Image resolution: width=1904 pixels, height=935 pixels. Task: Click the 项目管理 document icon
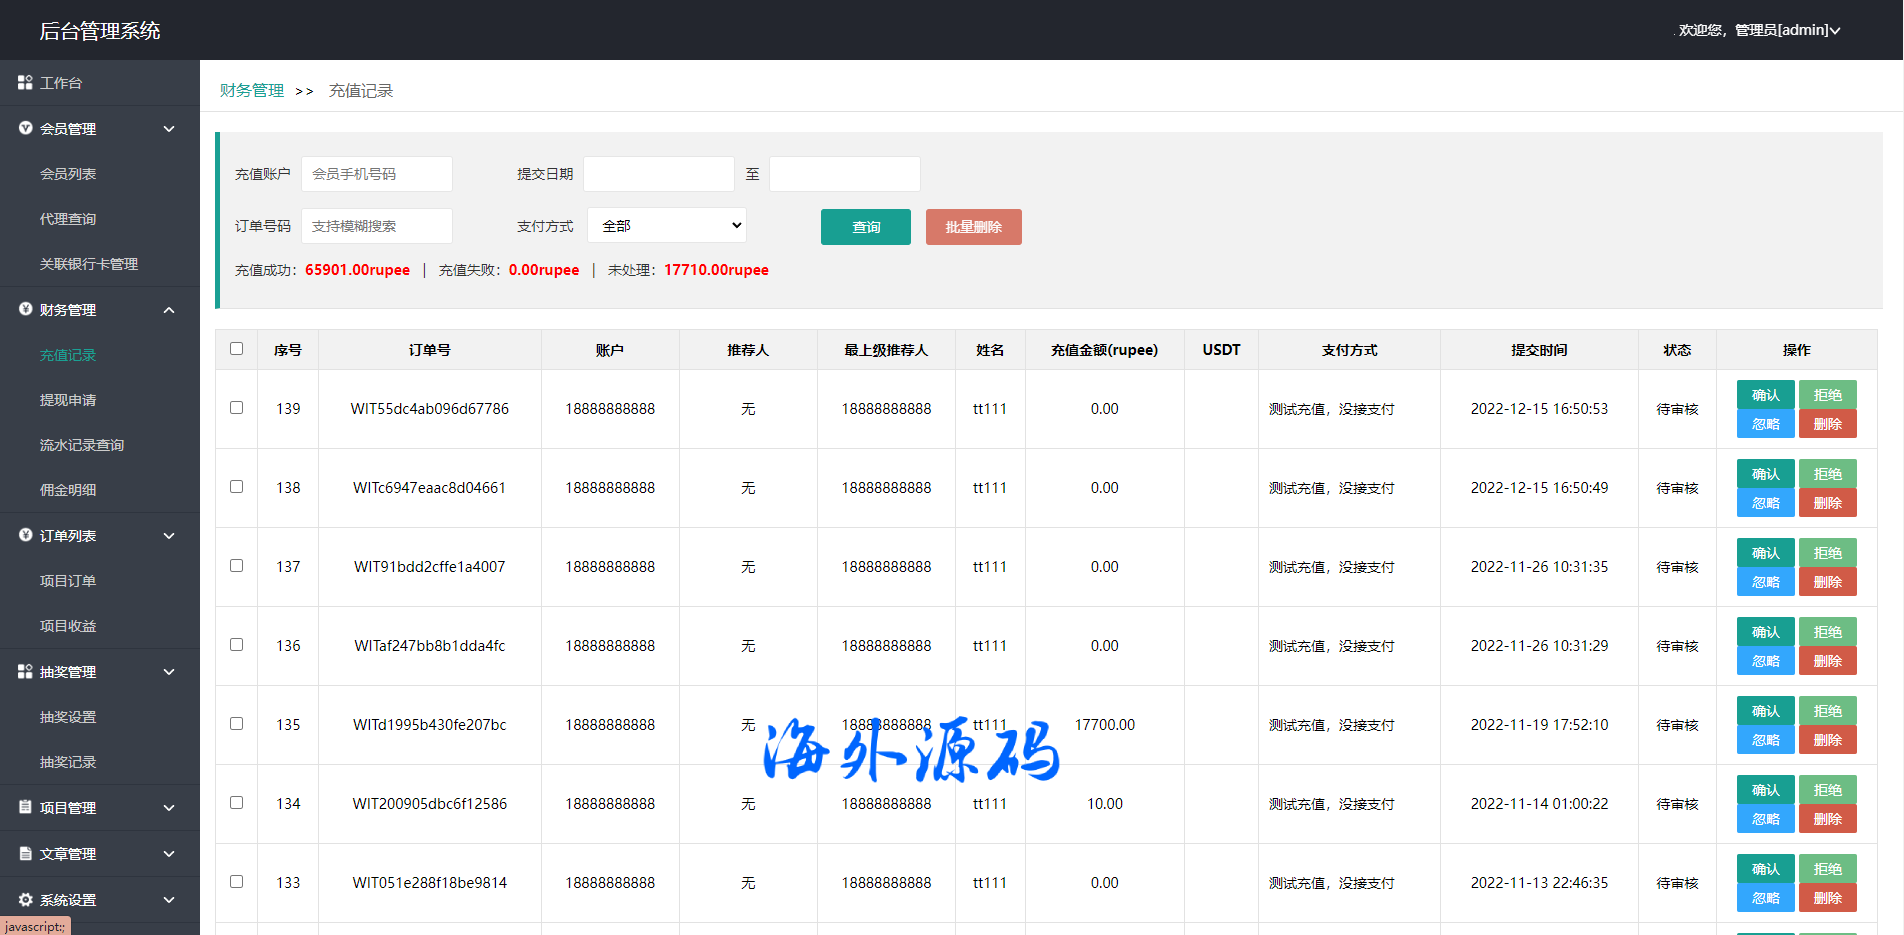[25, 807]
